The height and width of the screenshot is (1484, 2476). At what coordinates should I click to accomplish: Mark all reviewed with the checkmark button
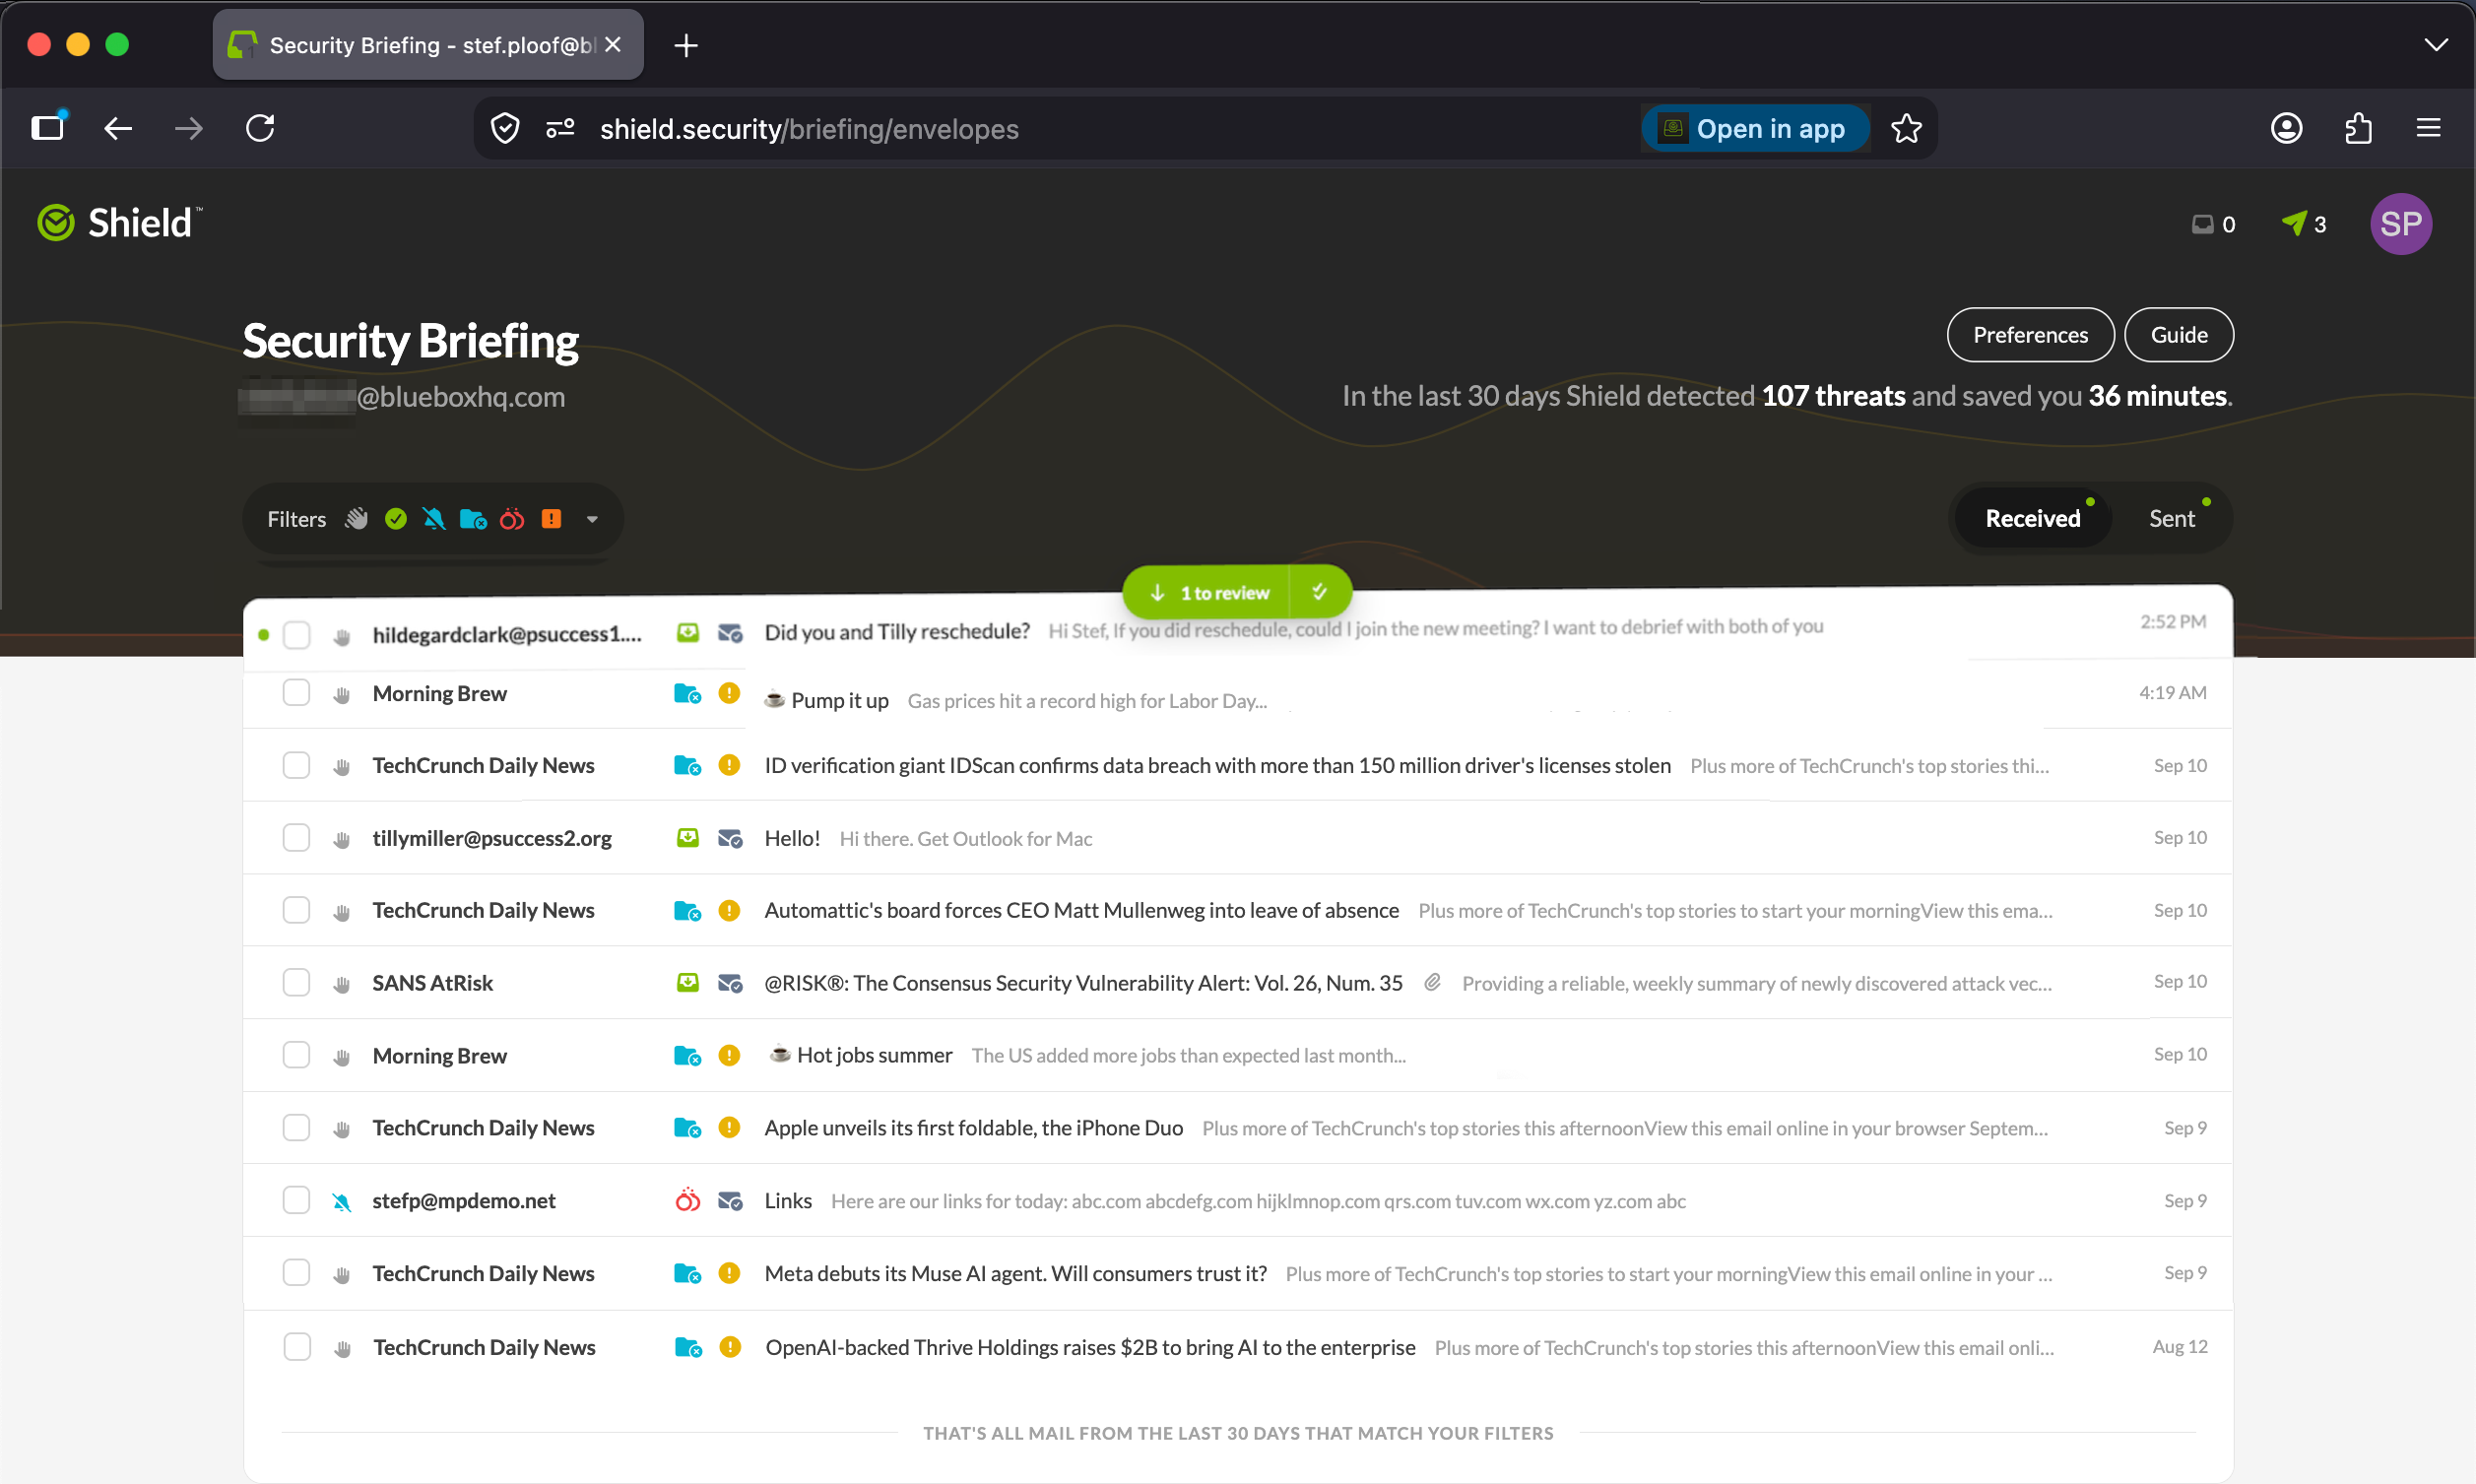[x=1320, y=592]
